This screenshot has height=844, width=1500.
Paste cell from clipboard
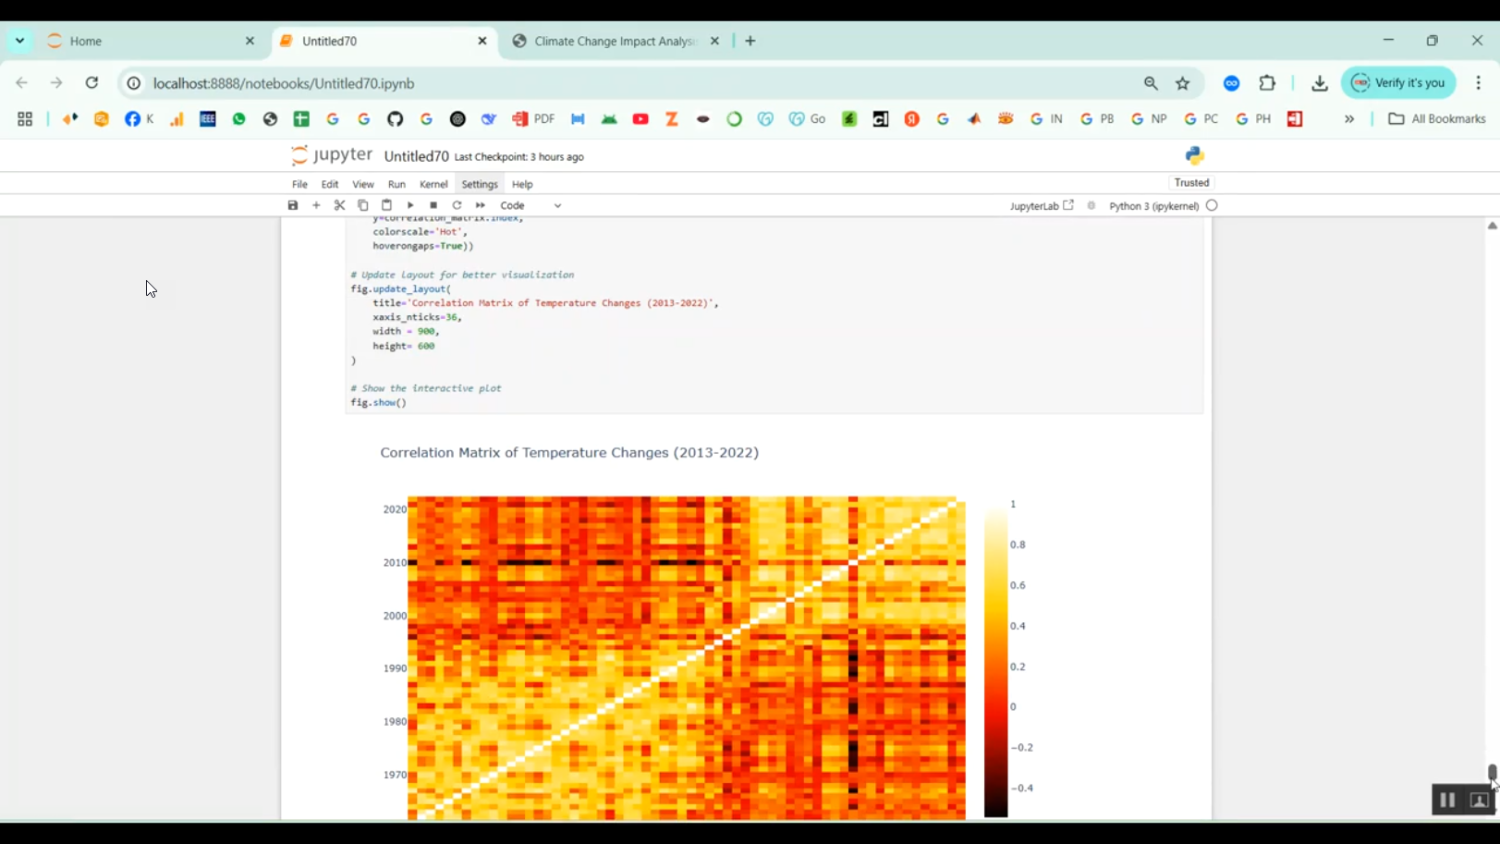(386, 205)
